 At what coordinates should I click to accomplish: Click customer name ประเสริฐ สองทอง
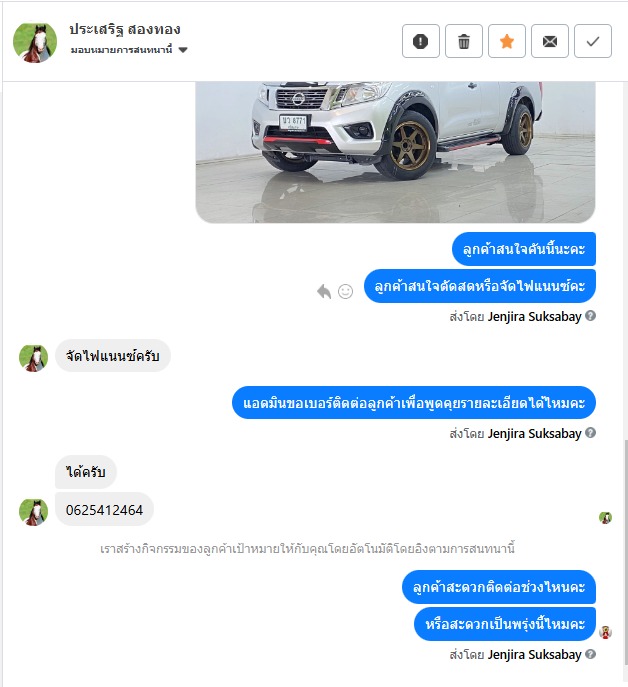click(125, 29)
